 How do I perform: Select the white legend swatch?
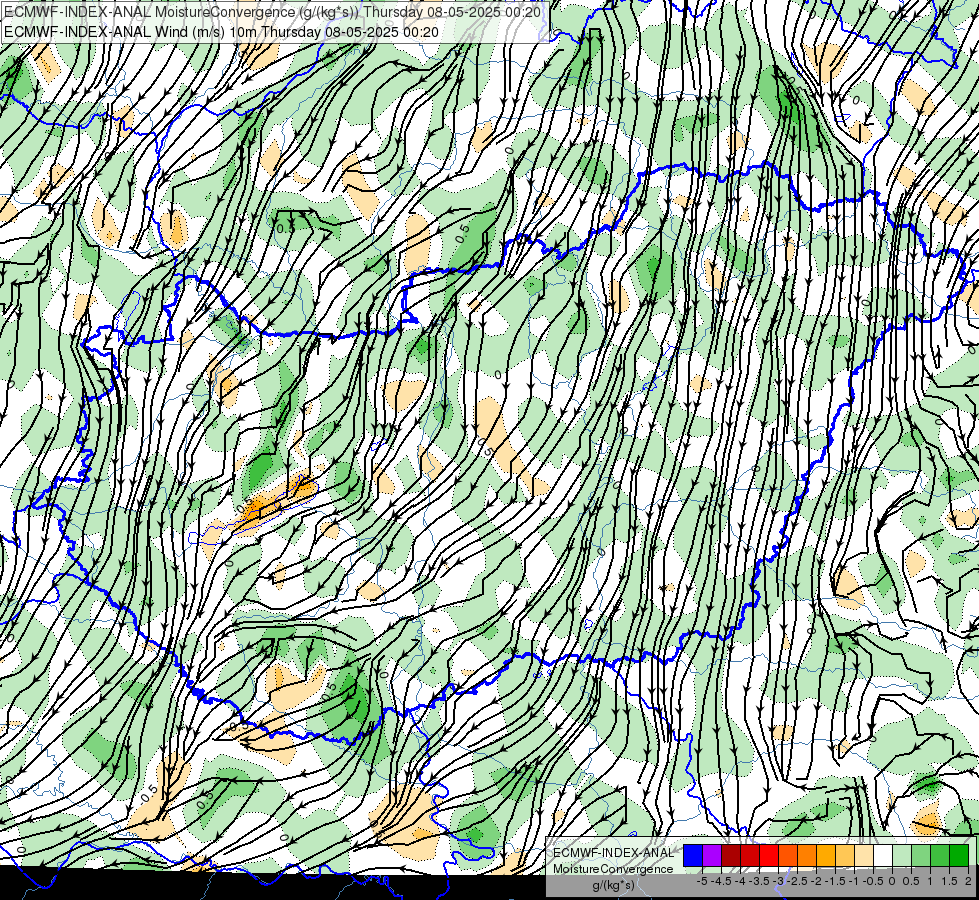click(x=883, y=855)
